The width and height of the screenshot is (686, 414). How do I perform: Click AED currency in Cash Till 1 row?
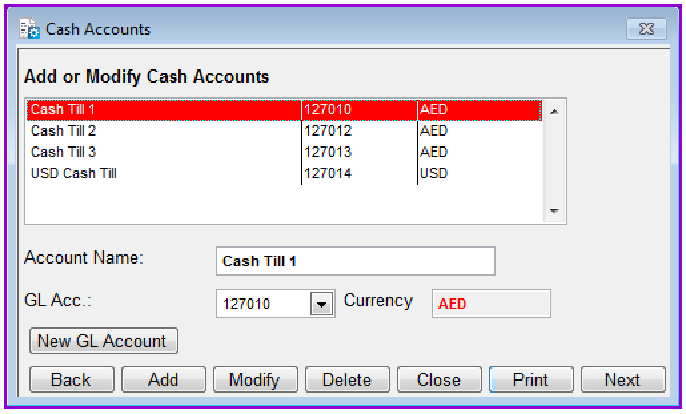(434, 109)
